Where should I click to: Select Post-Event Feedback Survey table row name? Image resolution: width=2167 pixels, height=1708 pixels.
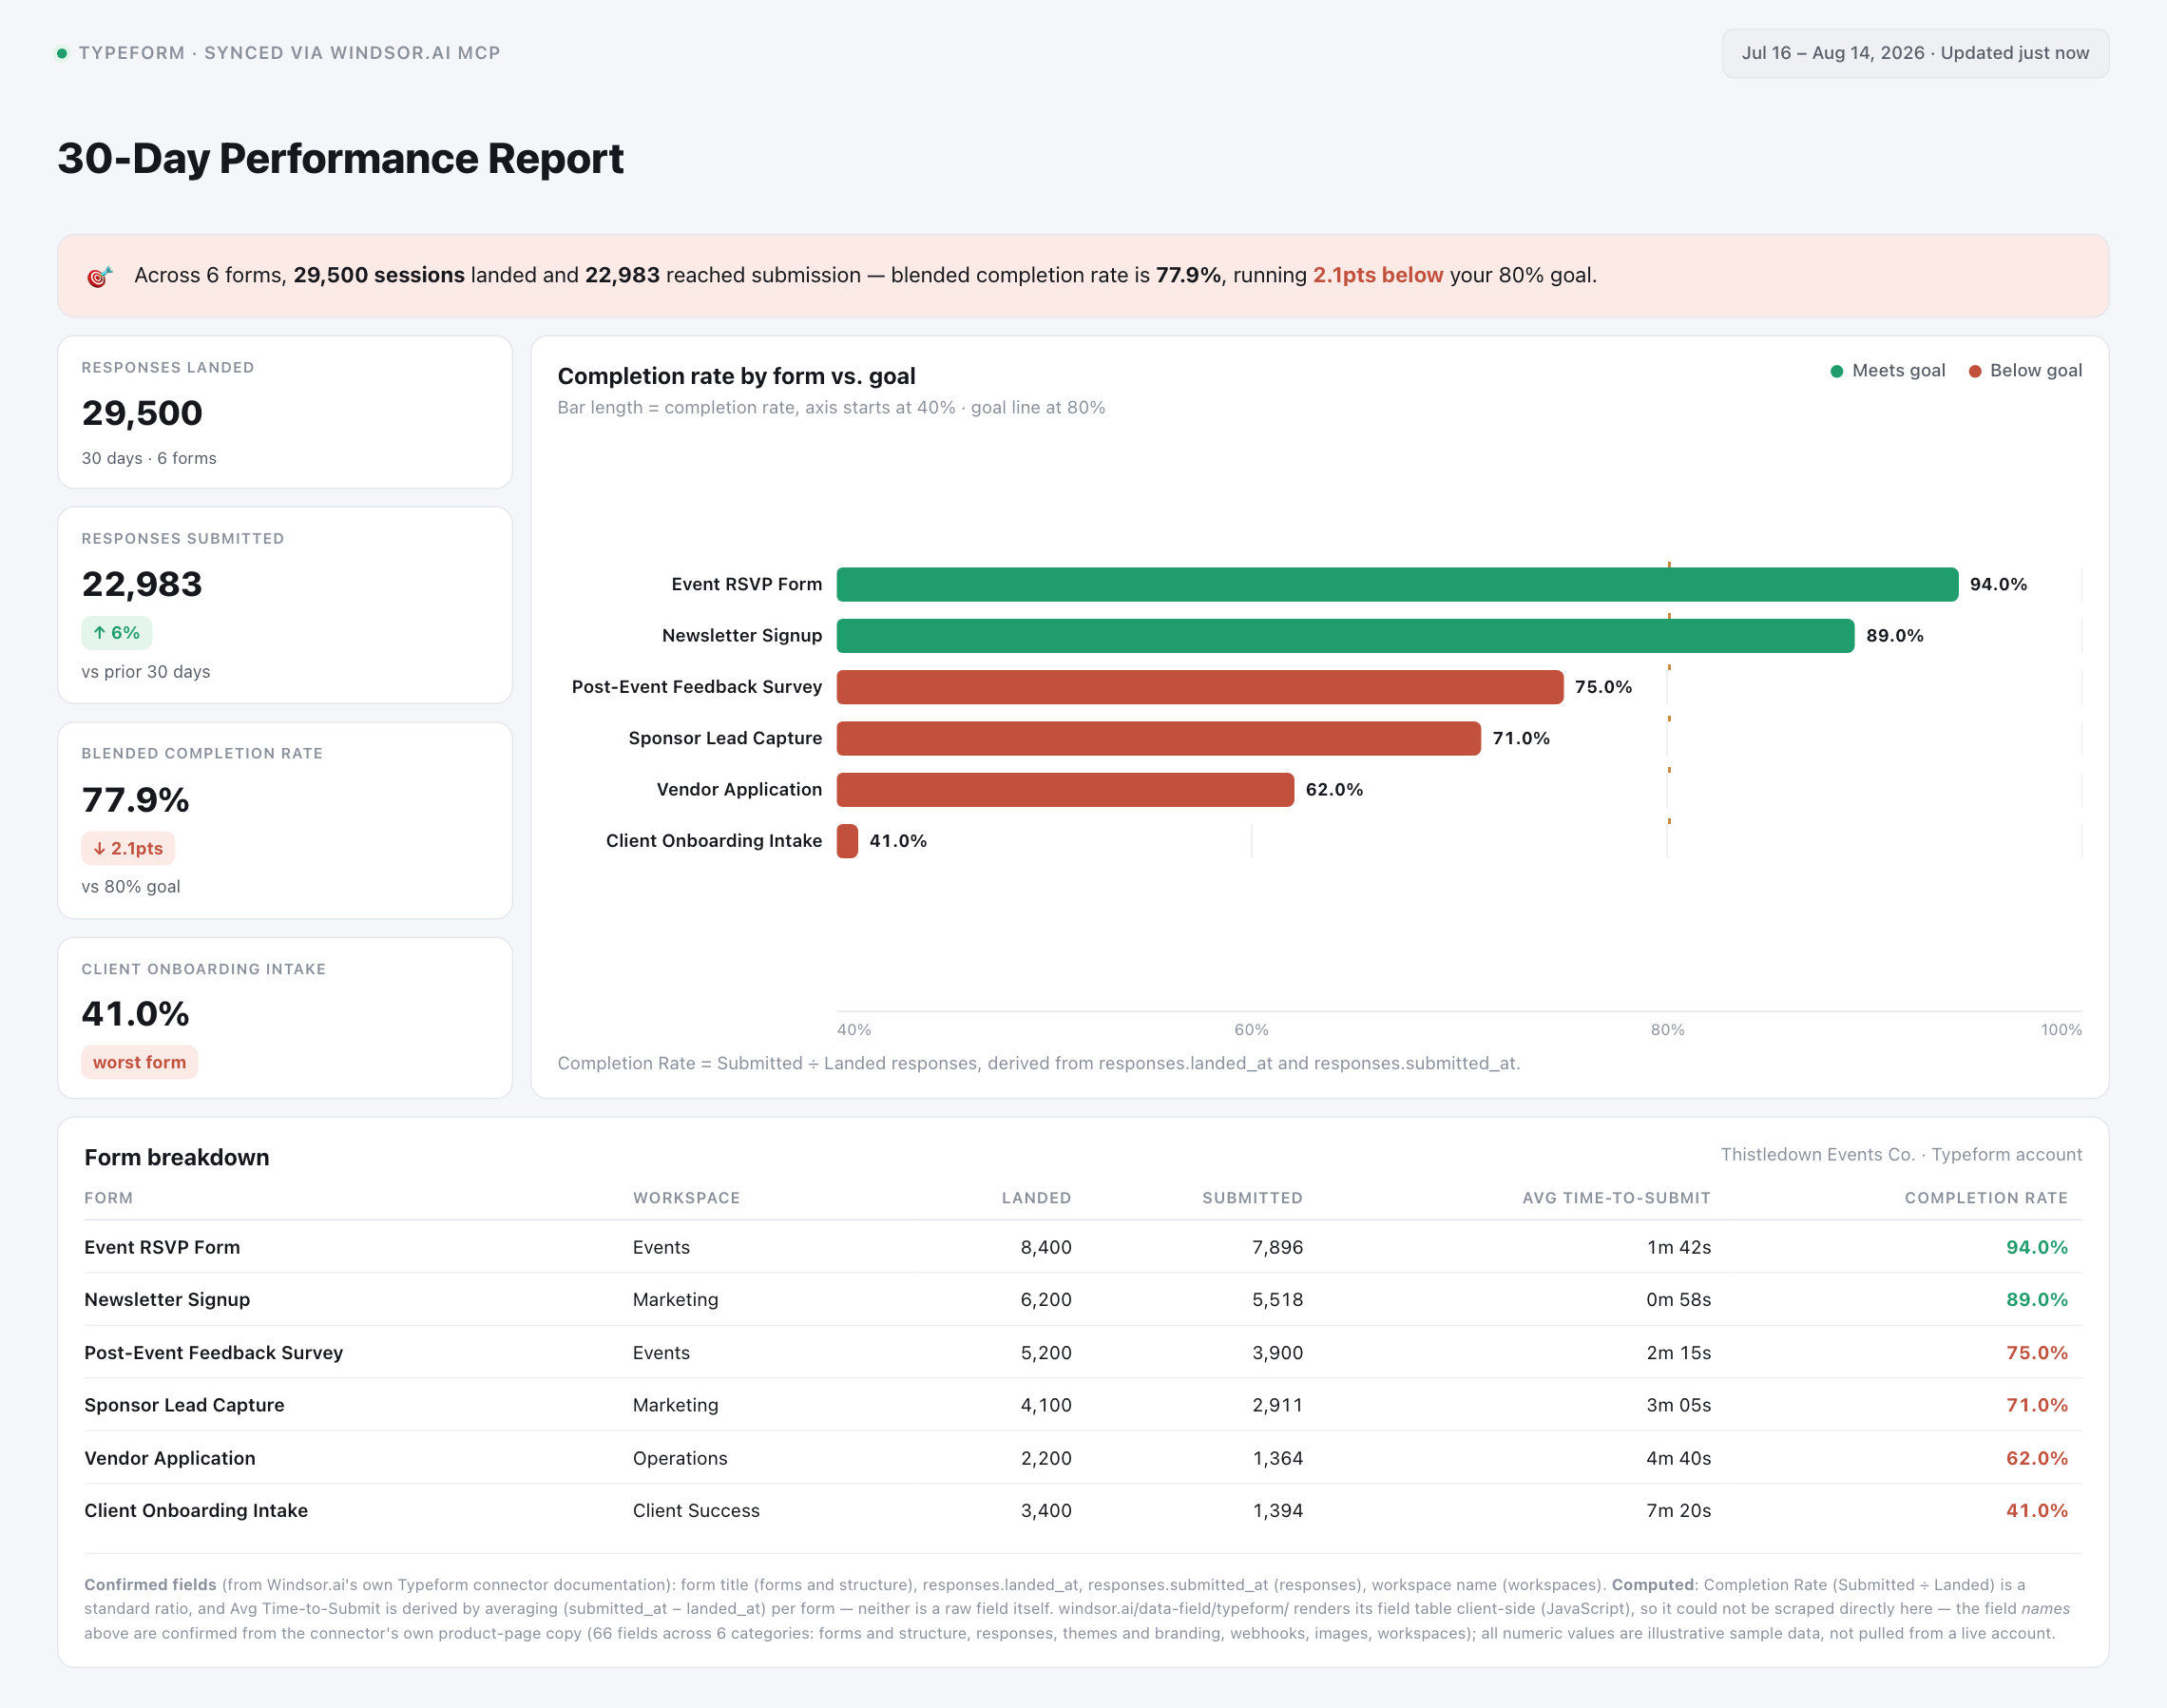click(x=213, y=1352)
